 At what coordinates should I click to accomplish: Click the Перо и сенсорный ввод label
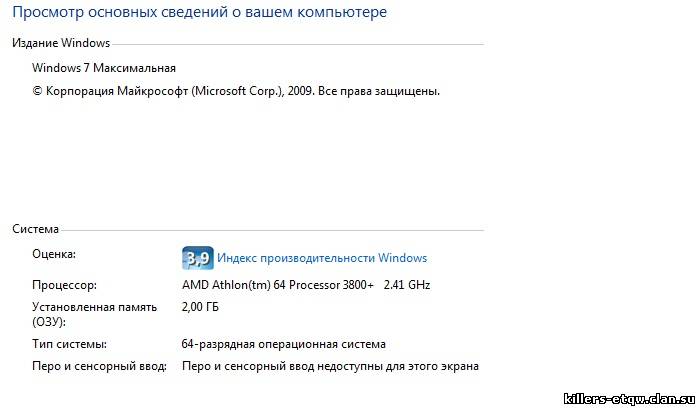coord(99,366)
